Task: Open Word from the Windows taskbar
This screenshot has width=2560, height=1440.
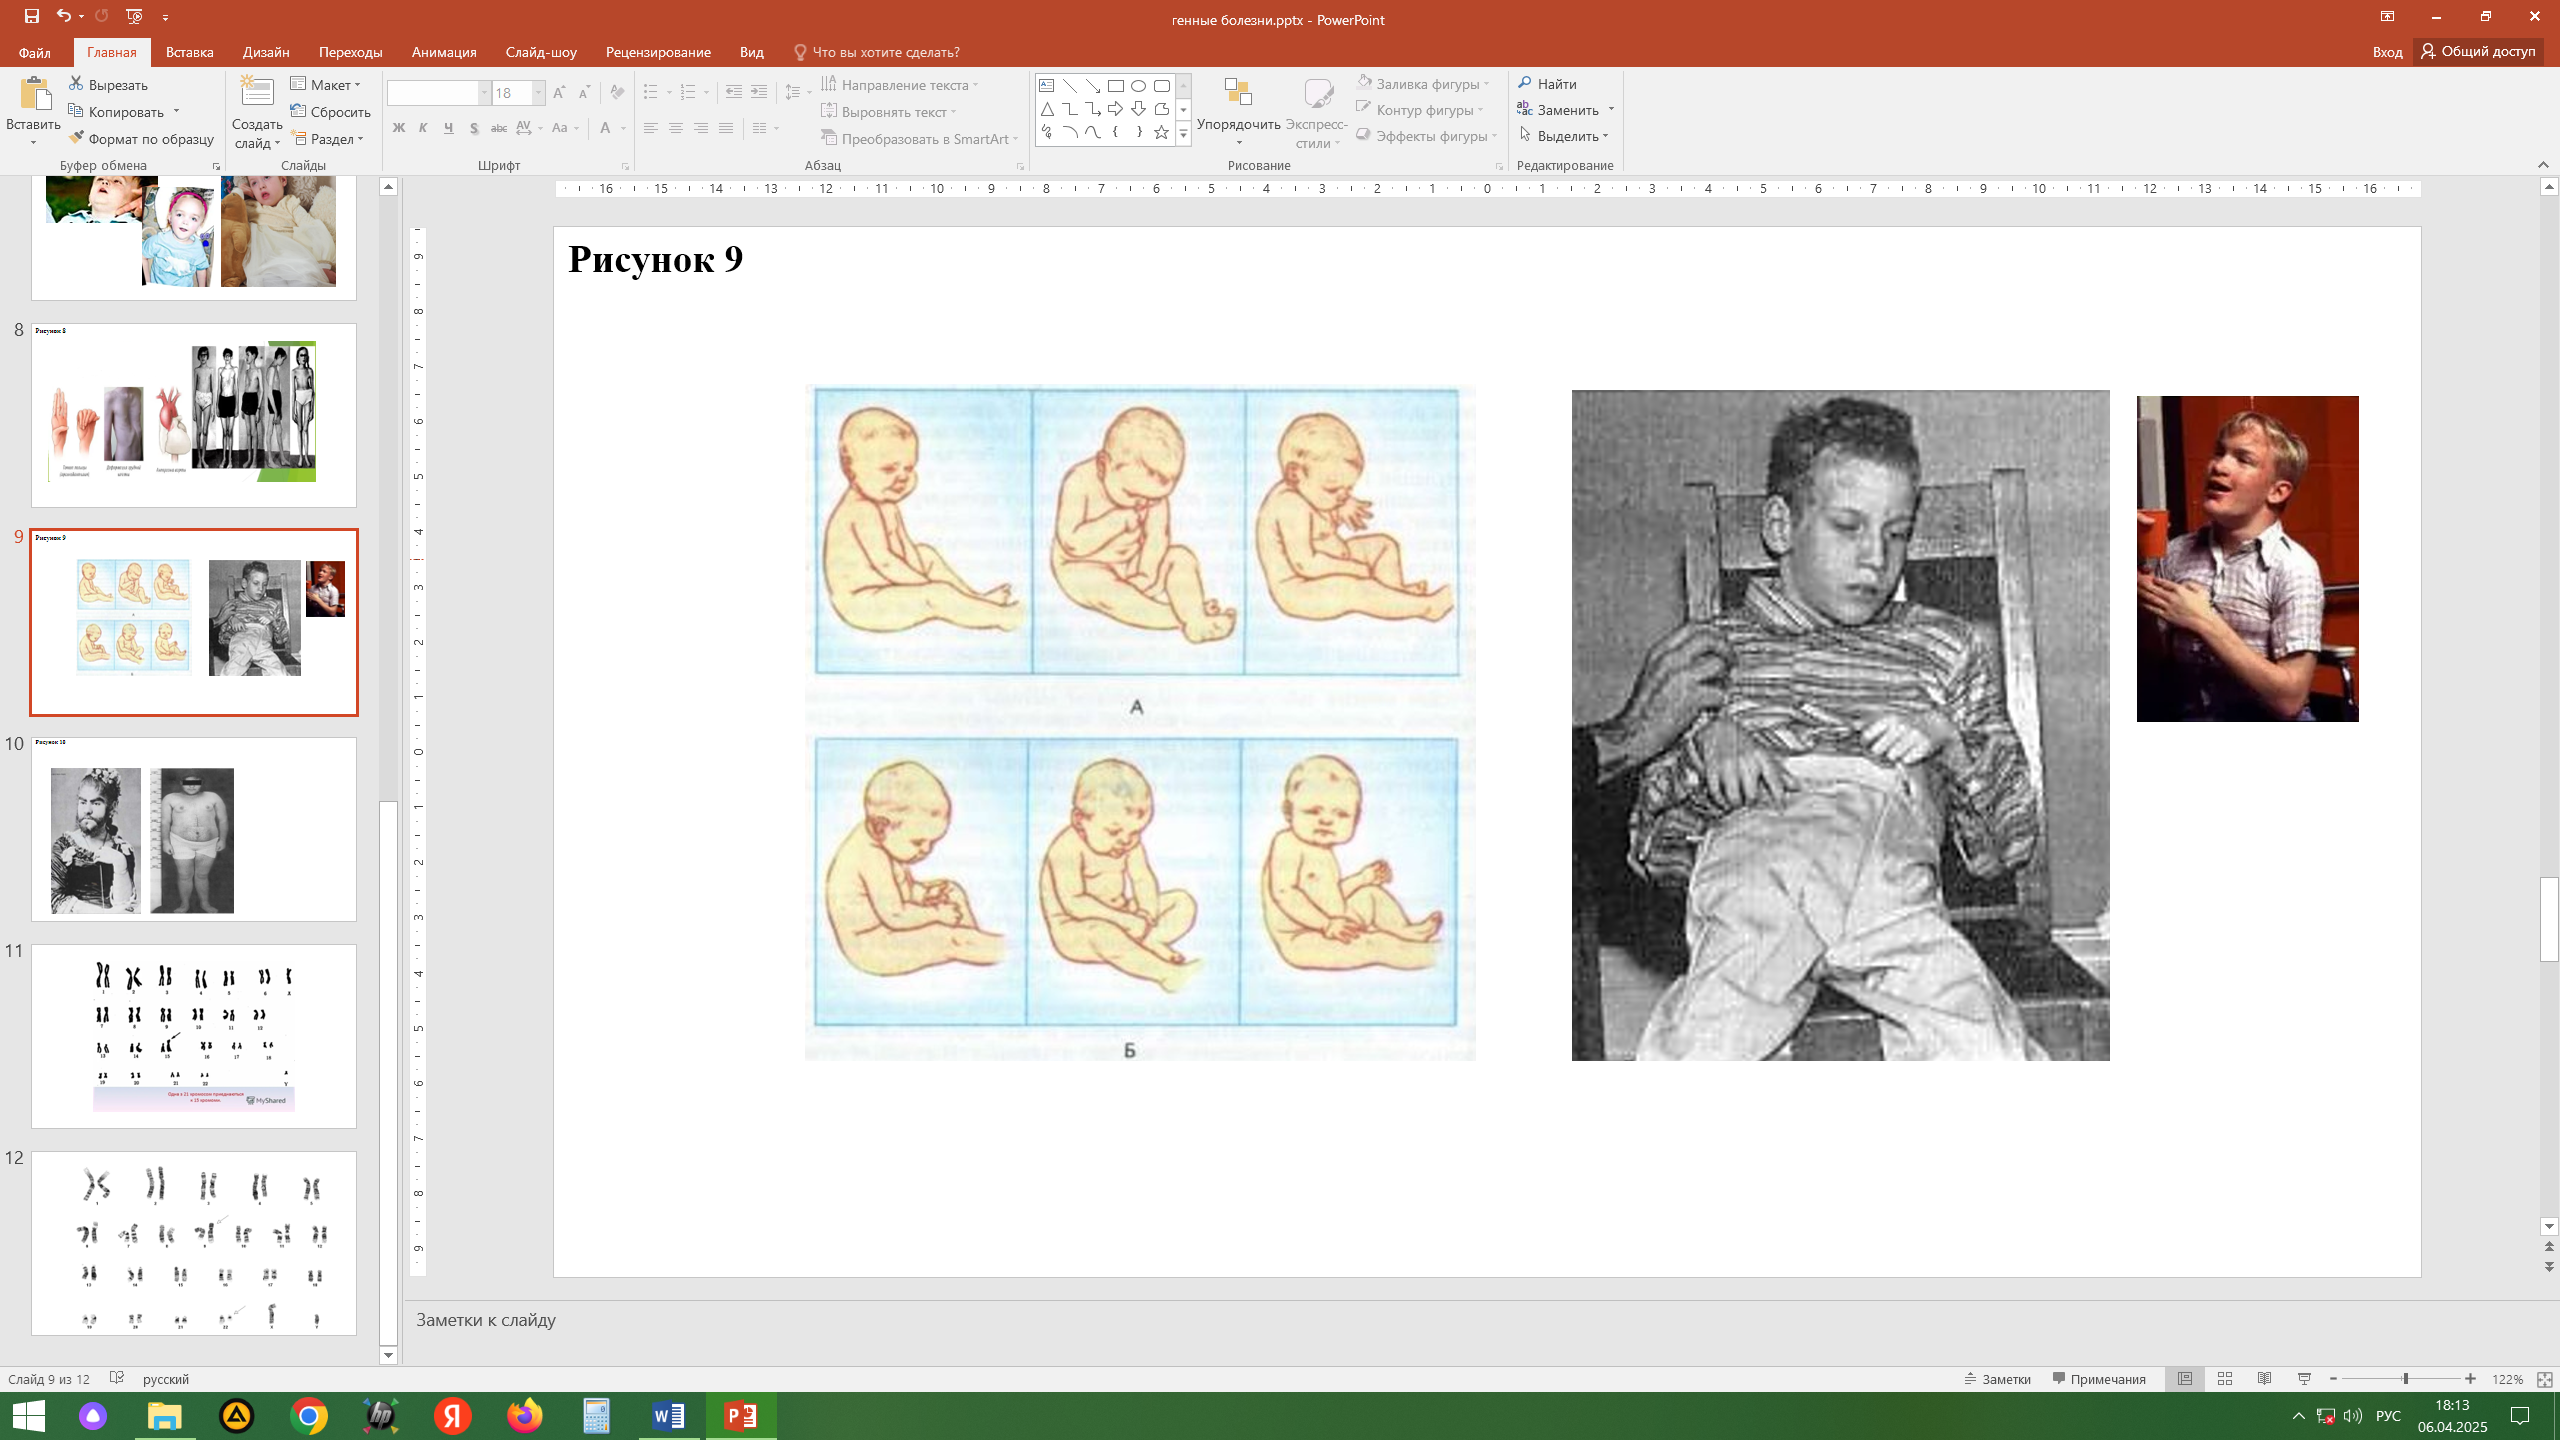Action: 668,1416
